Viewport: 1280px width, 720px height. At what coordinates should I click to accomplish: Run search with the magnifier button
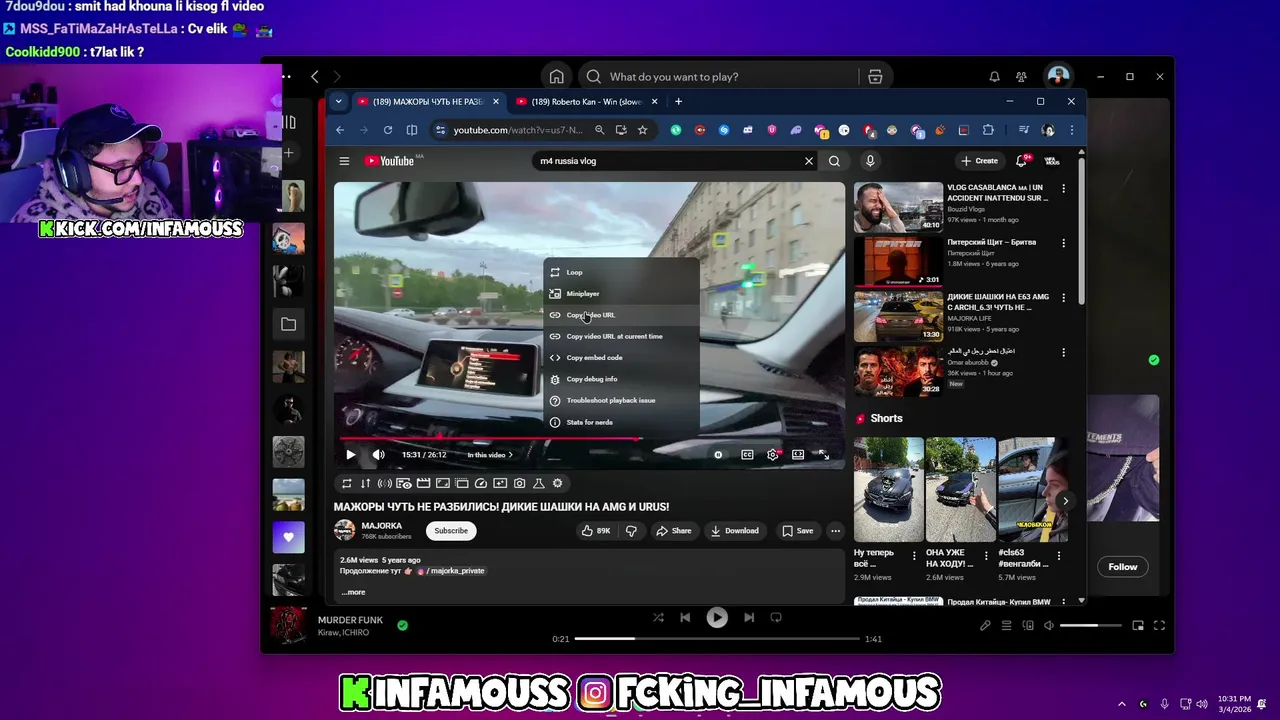pos(834,161)
